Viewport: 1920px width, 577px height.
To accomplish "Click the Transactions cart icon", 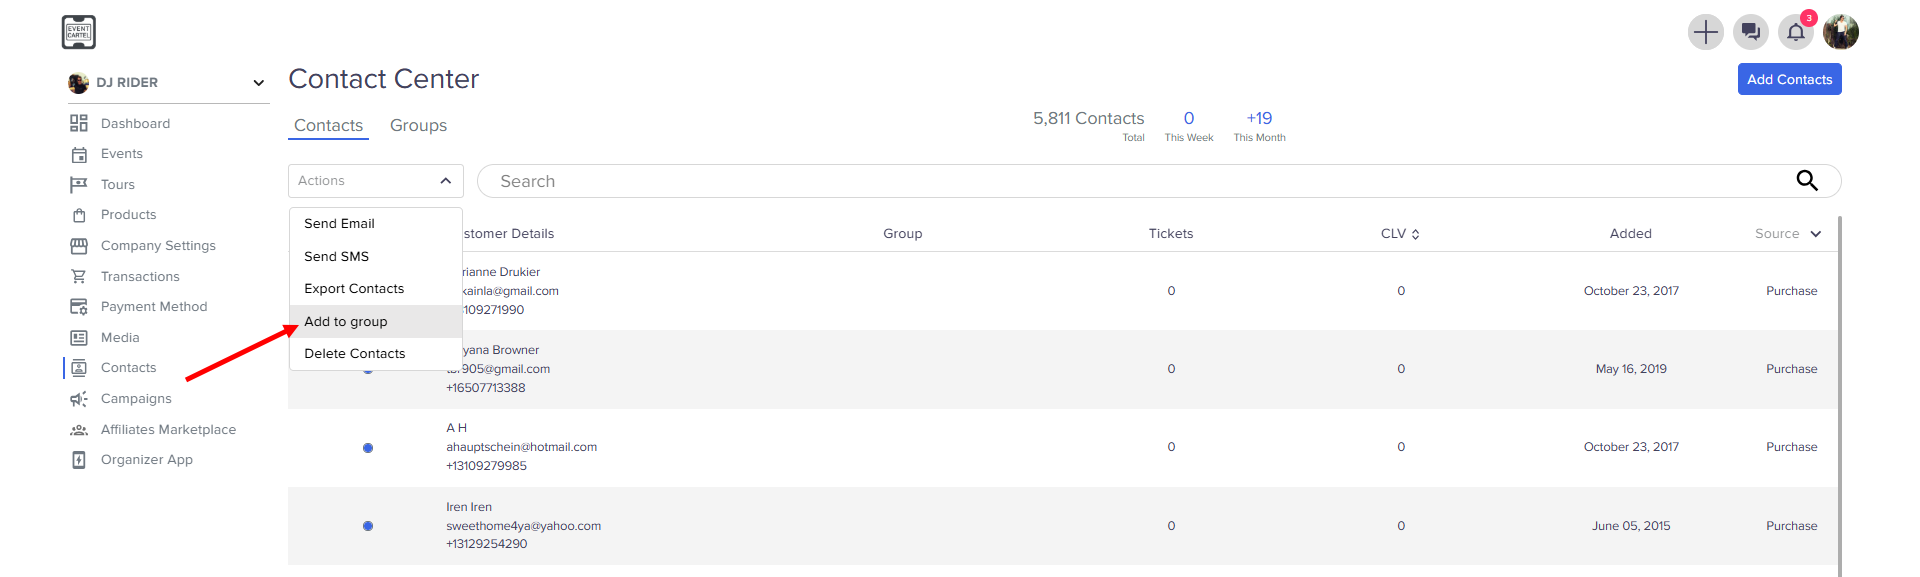I will click(x=79, y=276).
